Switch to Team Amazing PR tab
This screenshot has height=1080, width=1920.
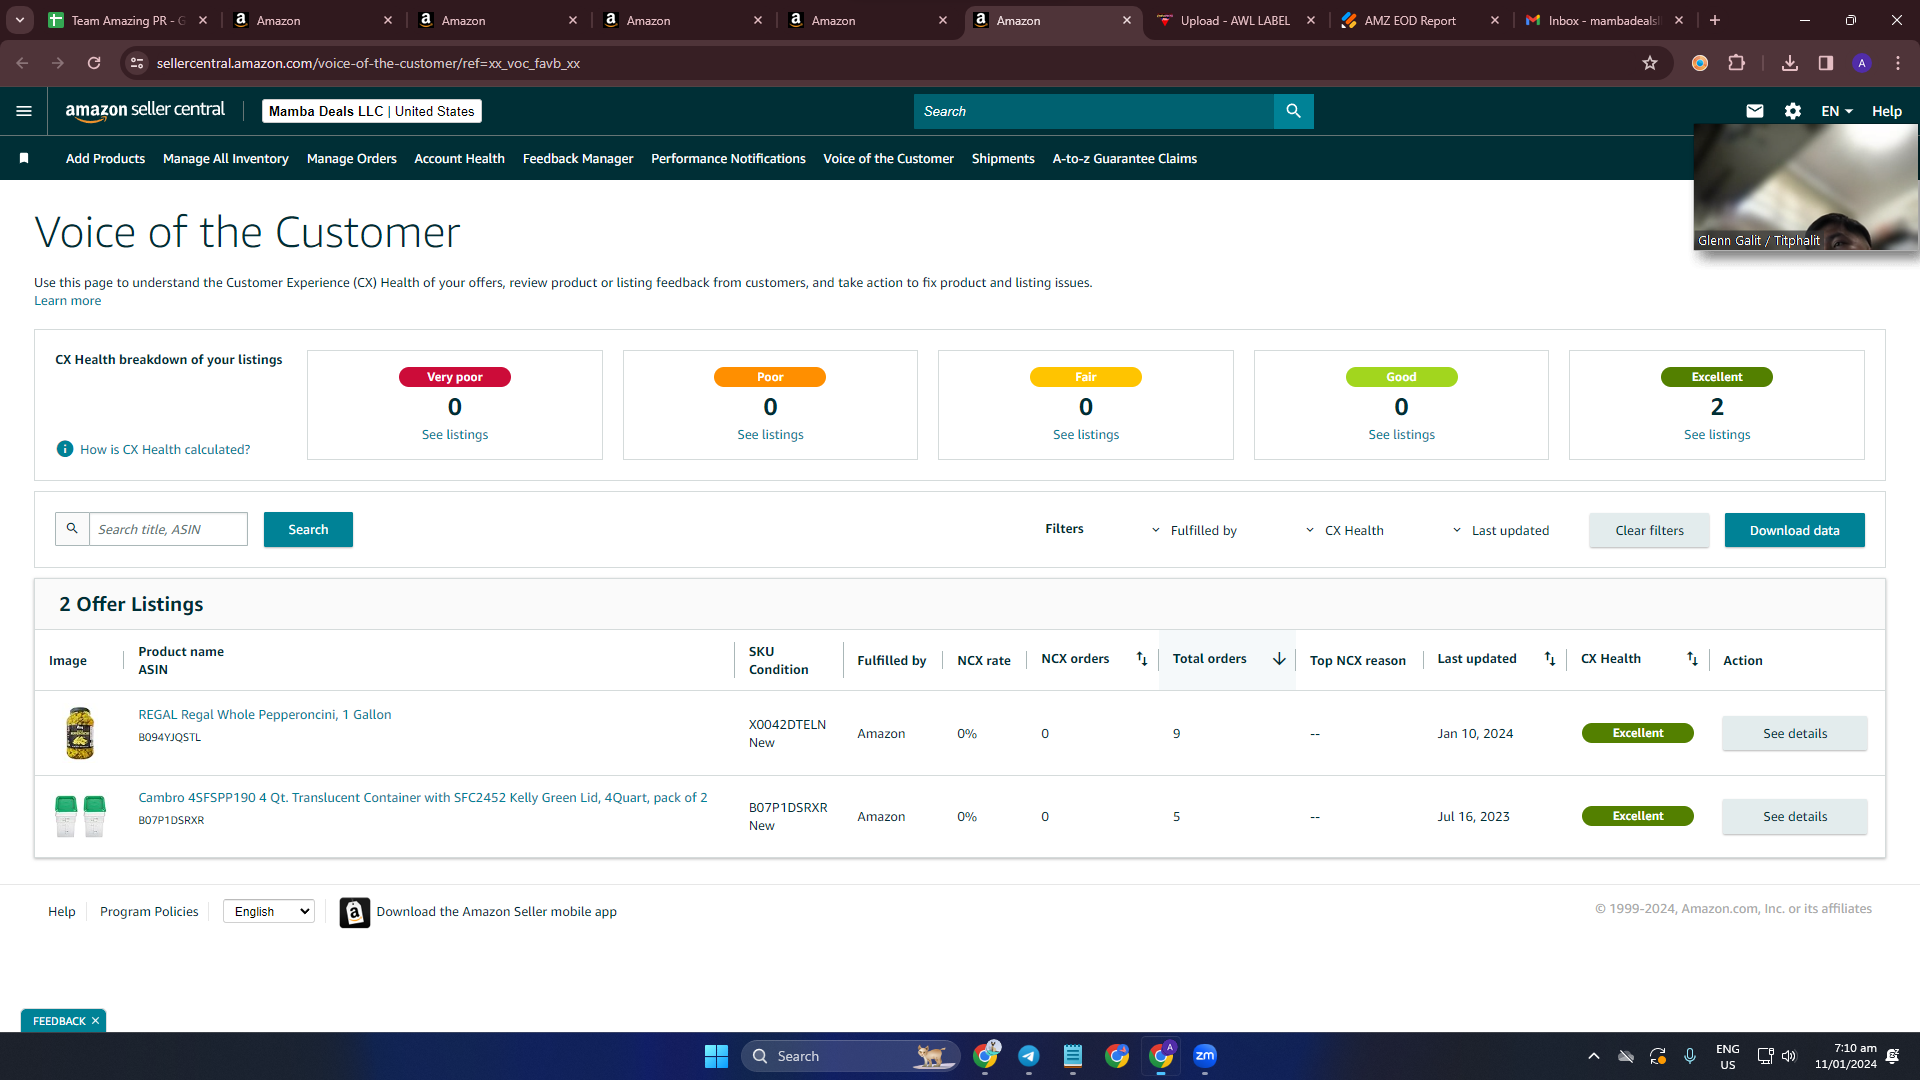128,20
